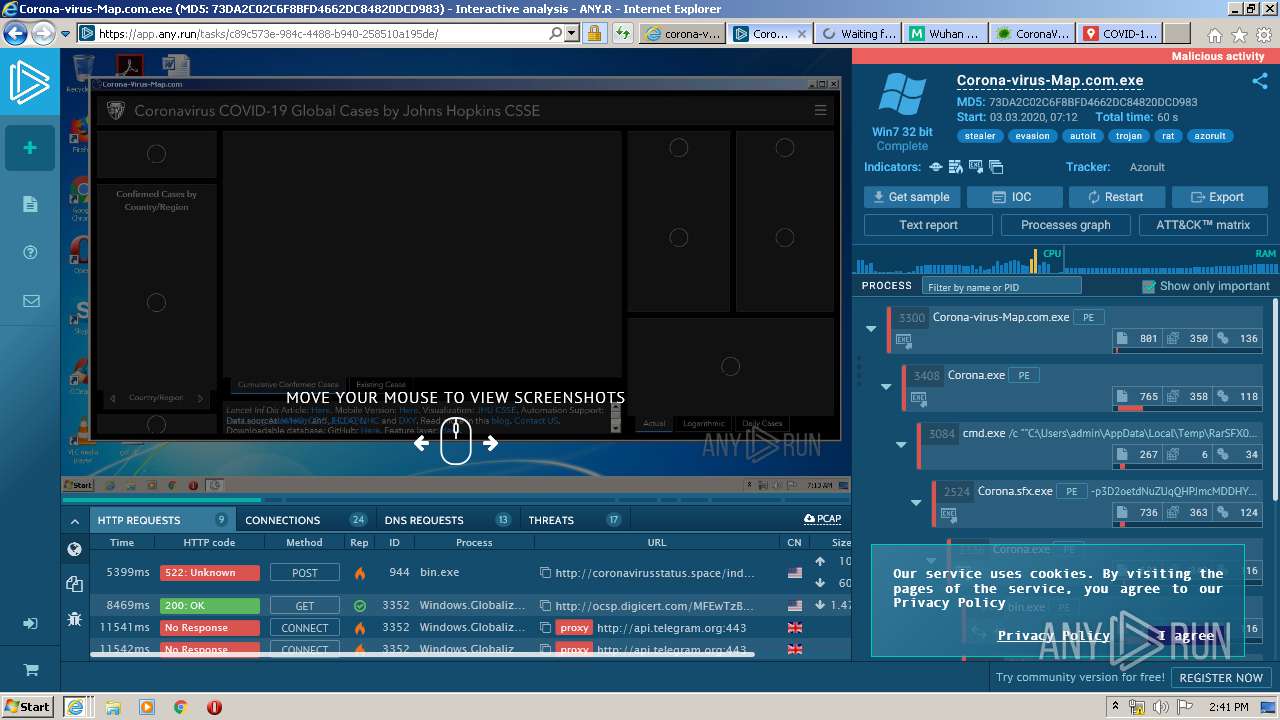Click the red taskbar icon next to Chrome
Image resolution: width=1280 pixels, height=720 pixels.
(214, 707)
